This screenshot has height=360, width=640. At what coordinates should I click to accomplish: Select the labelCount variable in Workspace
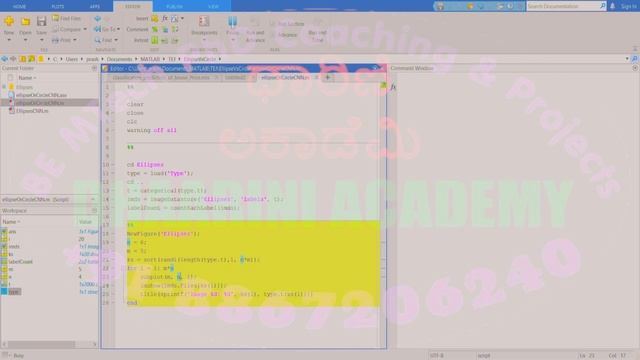click(x=20, y=262)
